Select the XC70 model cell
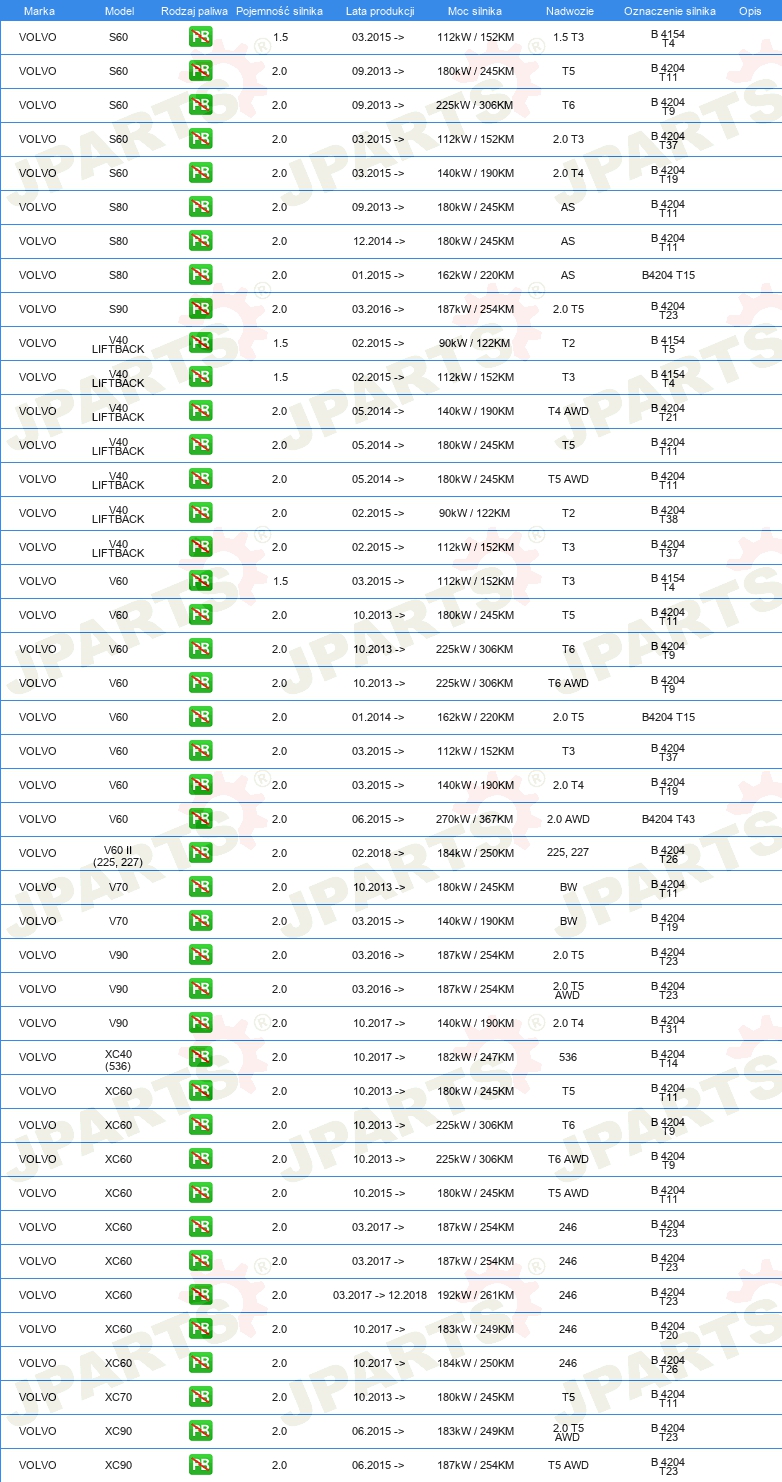The height and width of the screenshot is (1482, 782). (118, 1398)
